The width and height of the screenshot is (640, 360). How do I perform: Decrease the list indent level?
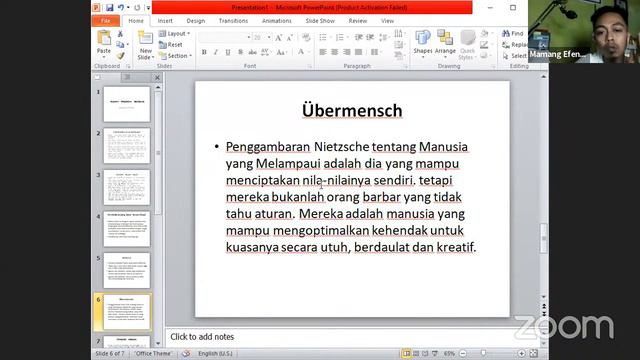coord(358,38)
